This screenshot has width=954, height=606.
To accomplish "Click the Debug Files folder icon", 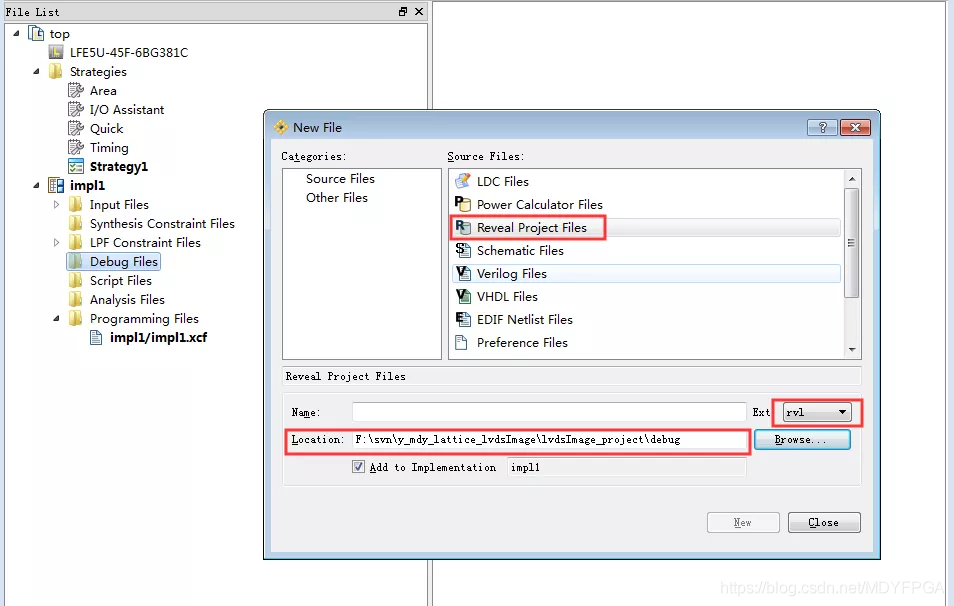I will [75, 261].
